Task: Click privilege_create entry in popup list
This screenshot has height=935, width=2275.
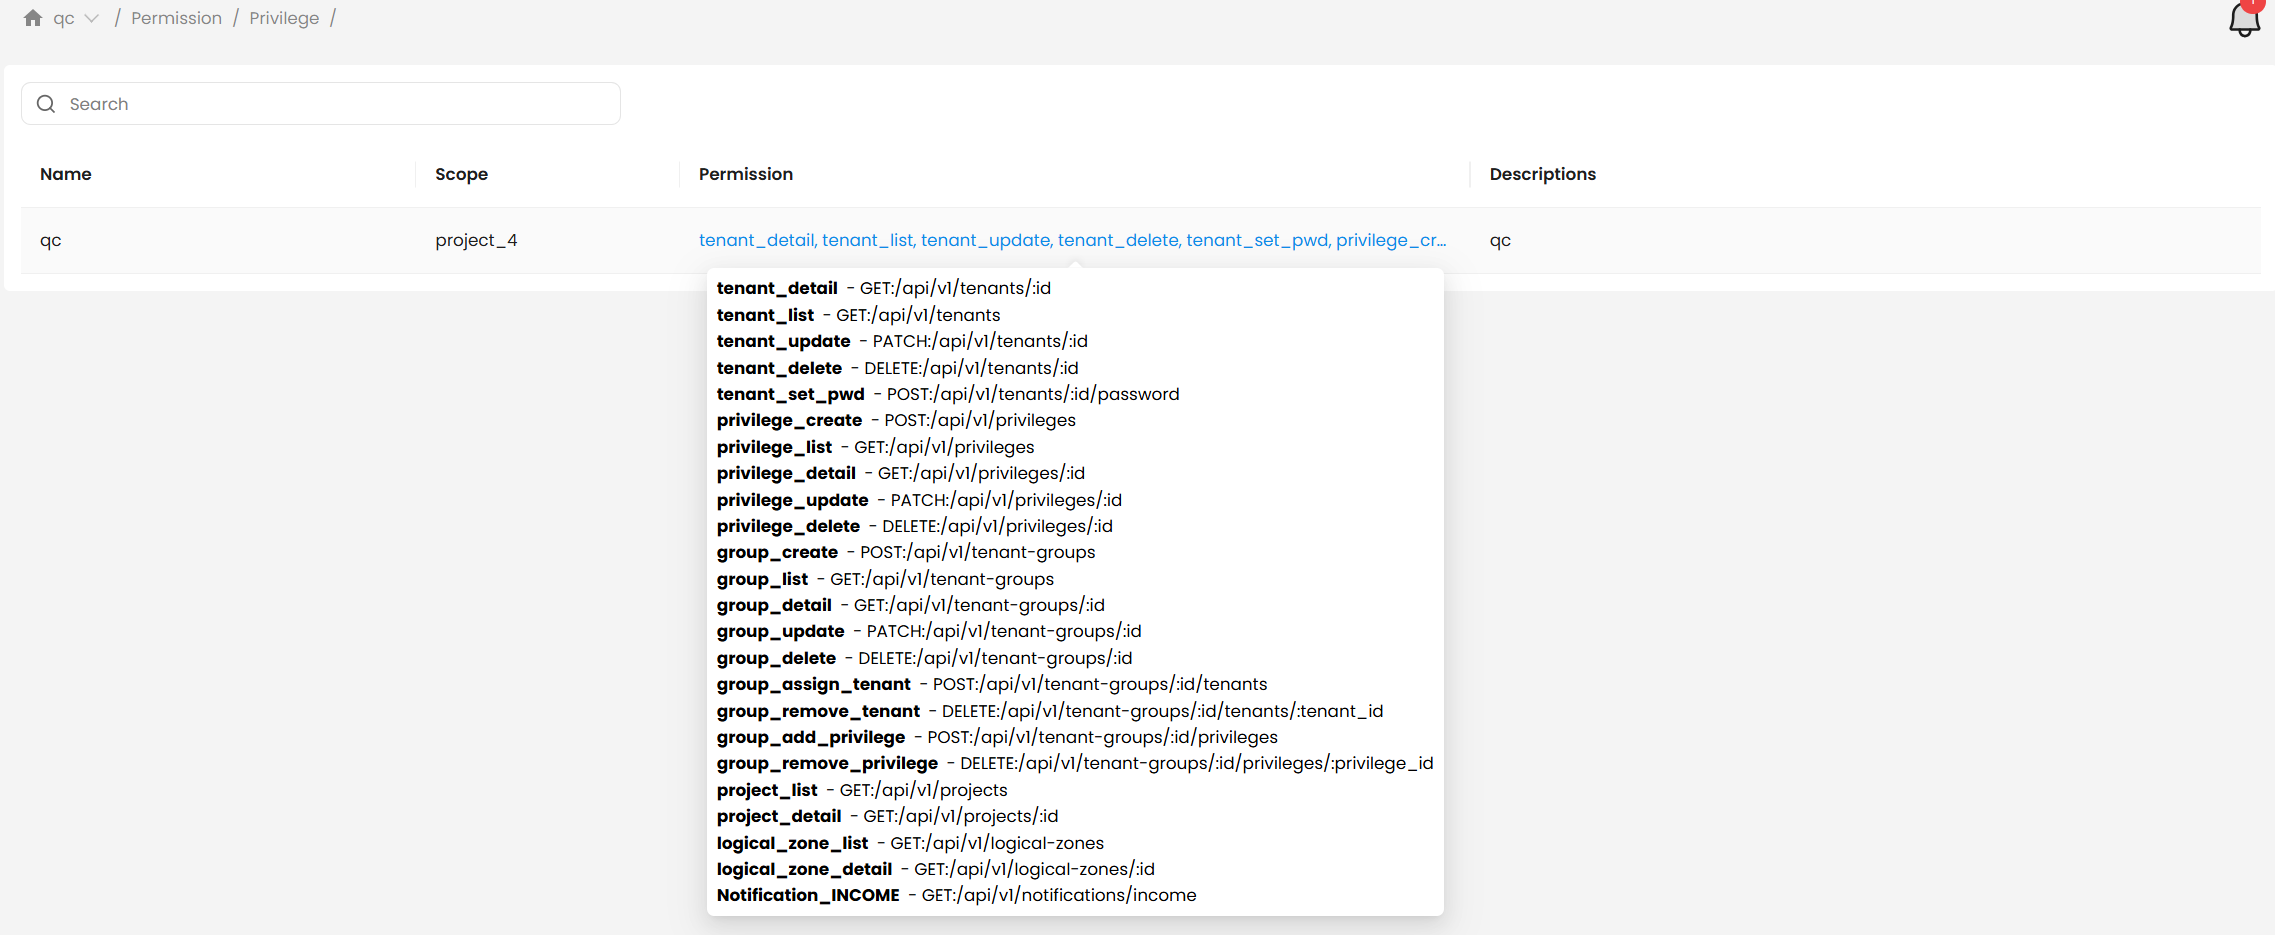Action: point(789,420)
